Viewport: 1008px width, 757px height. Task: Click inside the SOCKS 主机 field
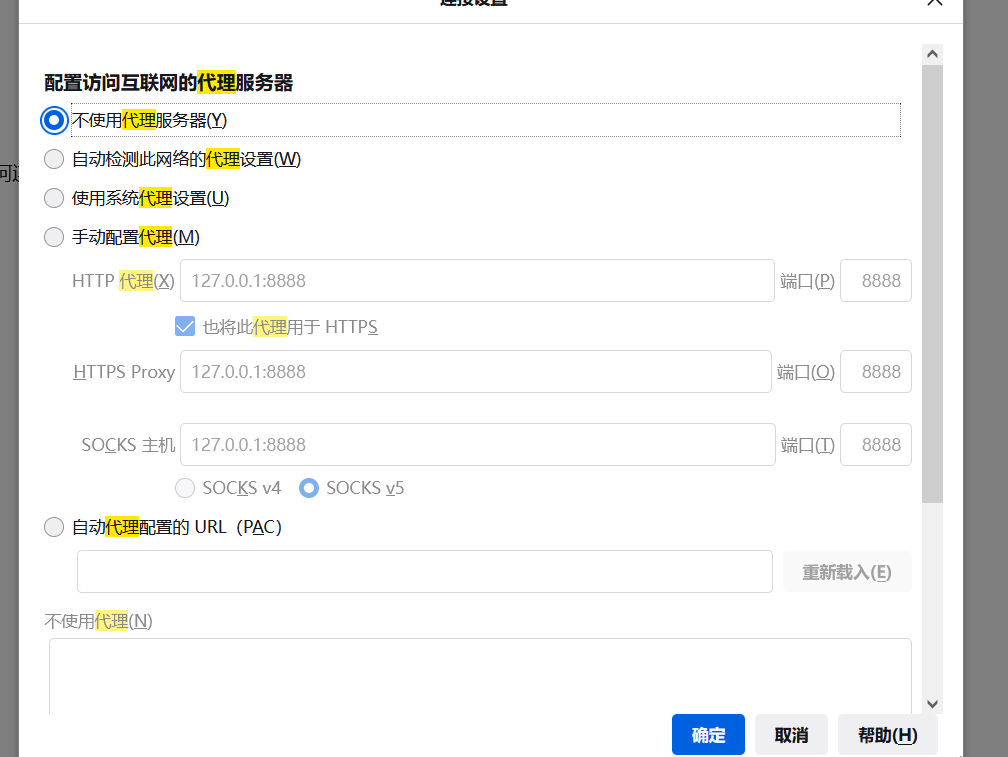(x=475, y=444)
